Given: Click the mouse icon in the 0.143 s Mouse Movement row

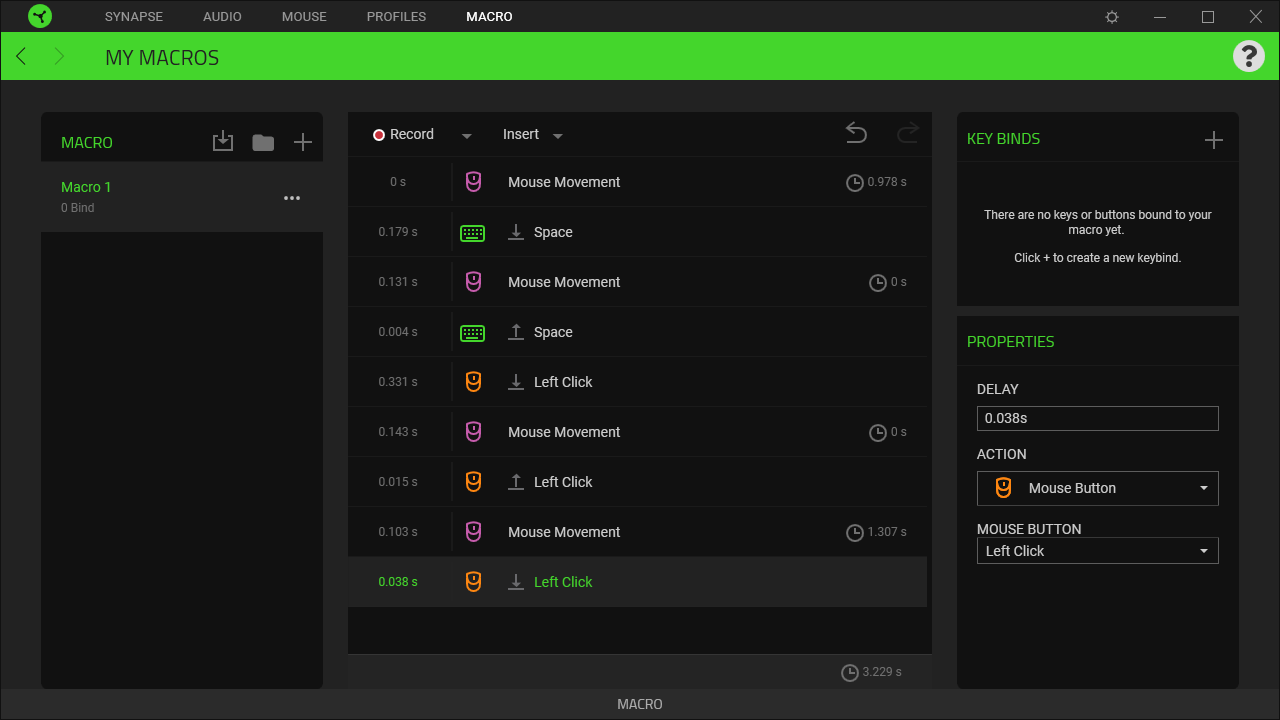Looking at the screenshot, I should (x=474, y=432).
